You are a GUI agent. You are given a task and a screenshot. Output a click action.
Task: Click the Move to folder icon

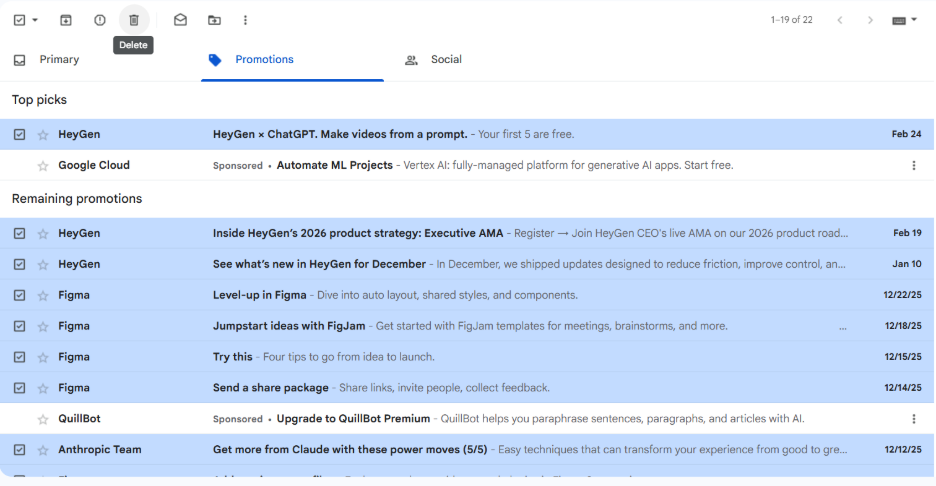pyautogui.click(x=214, y=20)
